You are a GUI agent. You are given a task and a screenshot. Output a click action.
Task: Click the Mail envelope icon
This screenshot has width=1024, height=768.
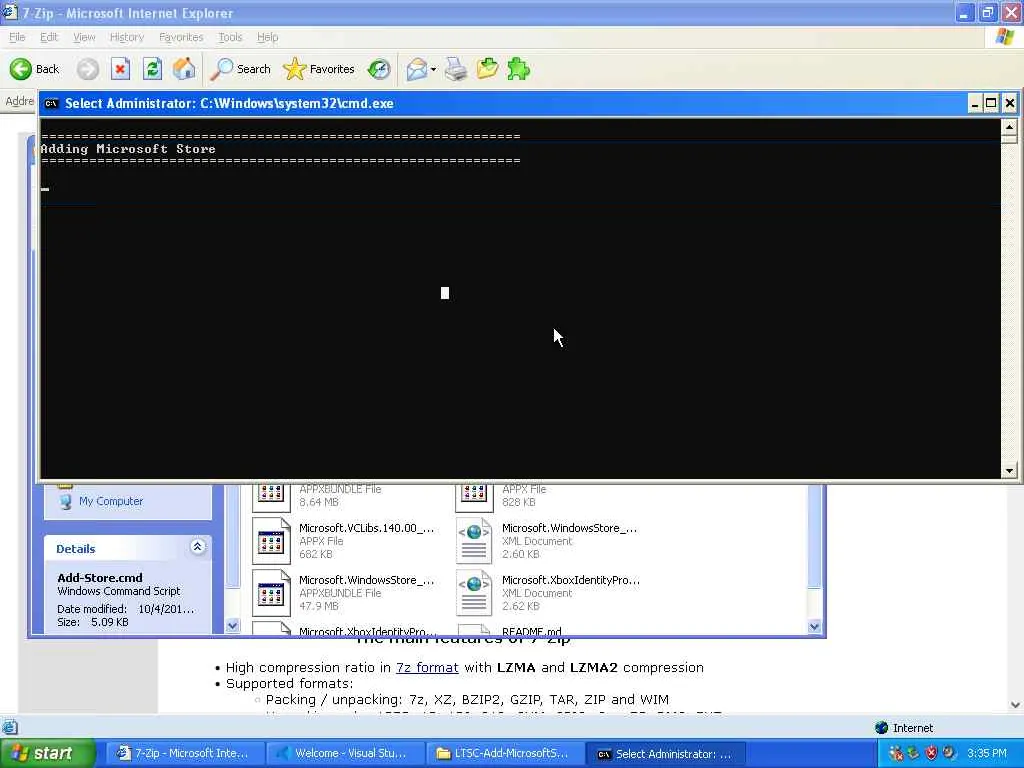(417, 69)
